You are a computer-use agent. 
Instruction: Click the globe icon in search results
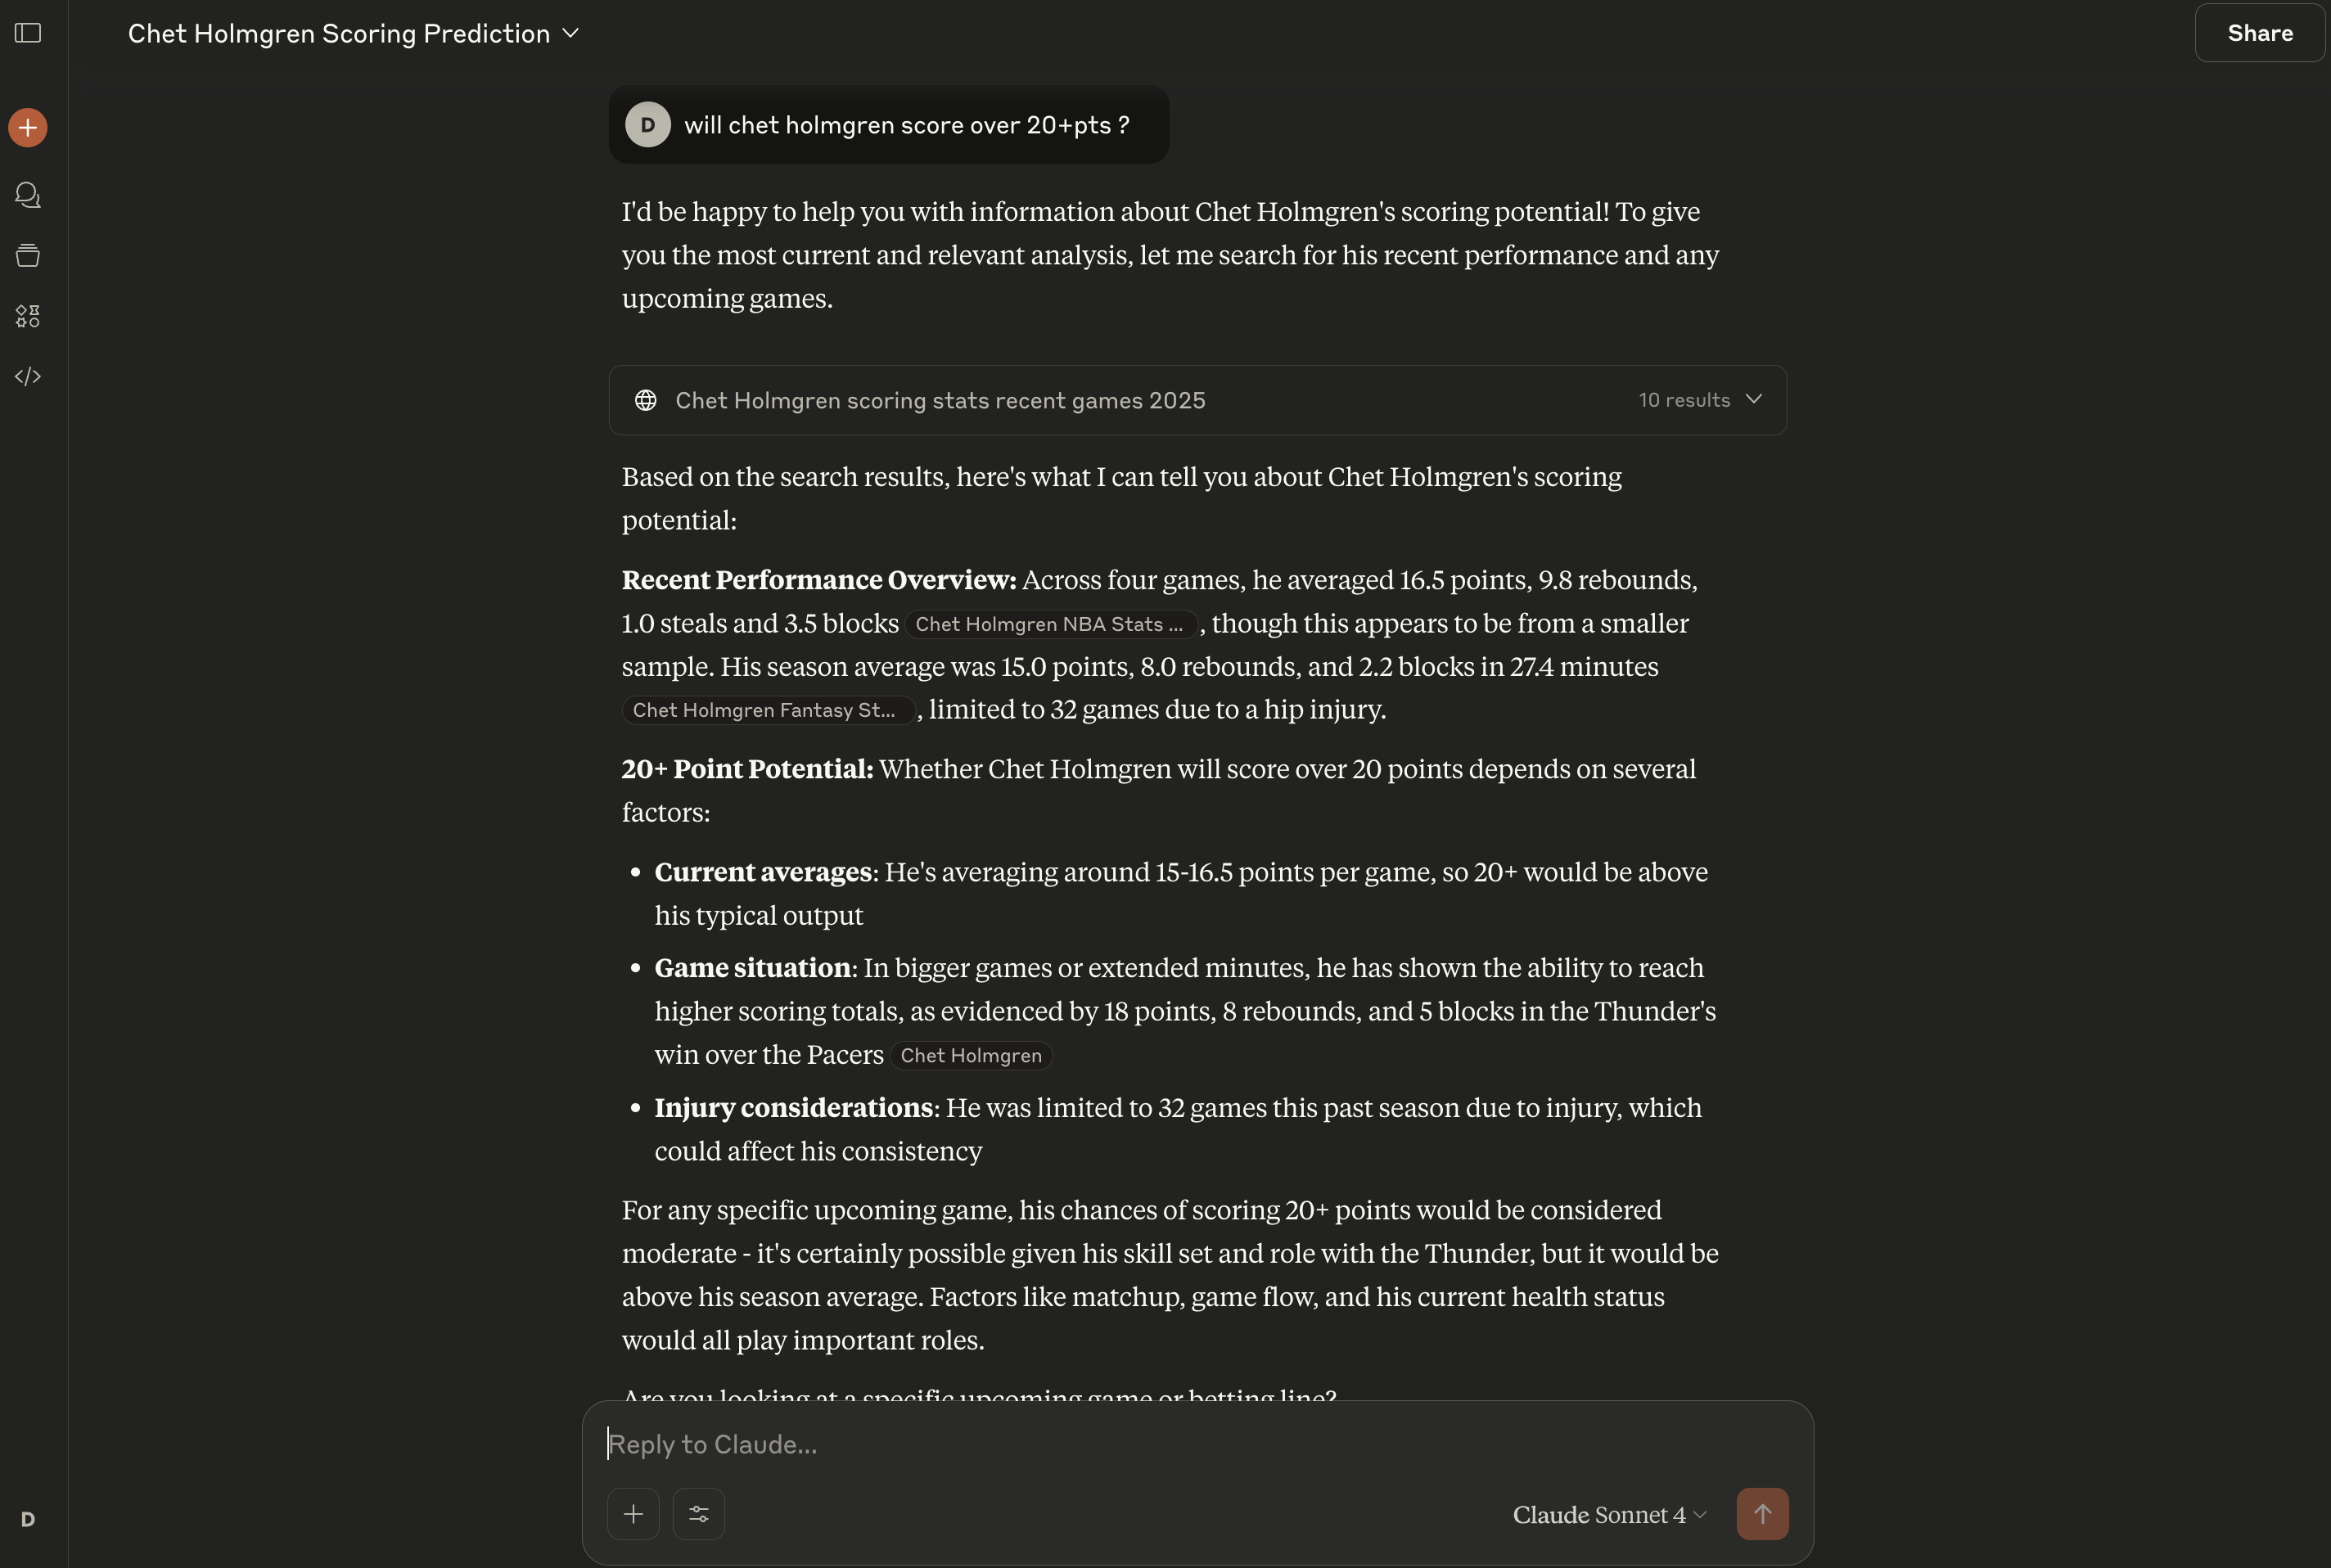(x=646, y=400)
